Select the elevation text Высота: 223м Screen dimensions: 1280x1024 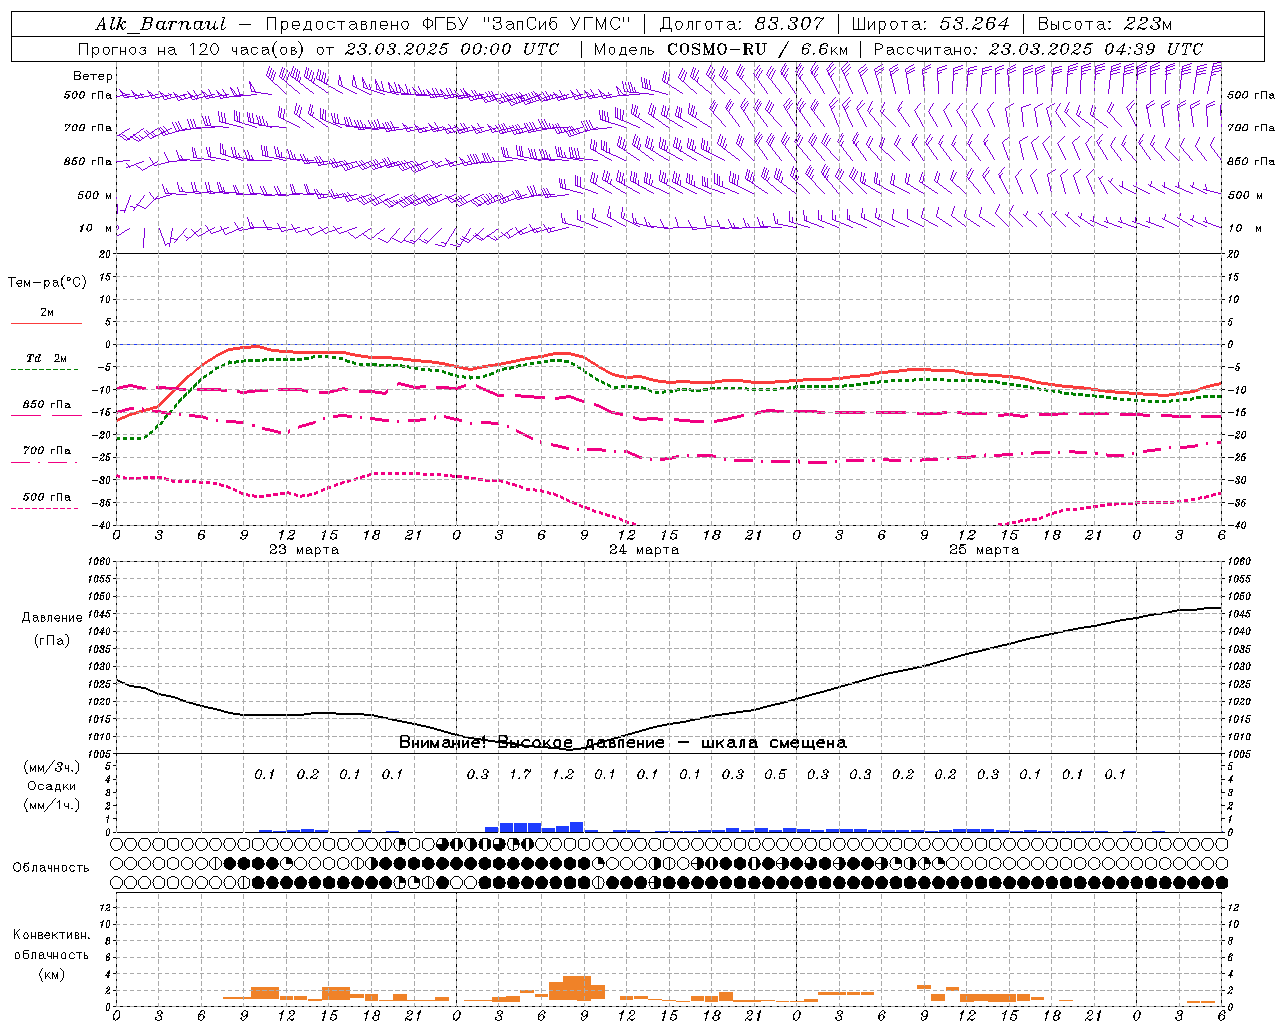coord(1105,24)
